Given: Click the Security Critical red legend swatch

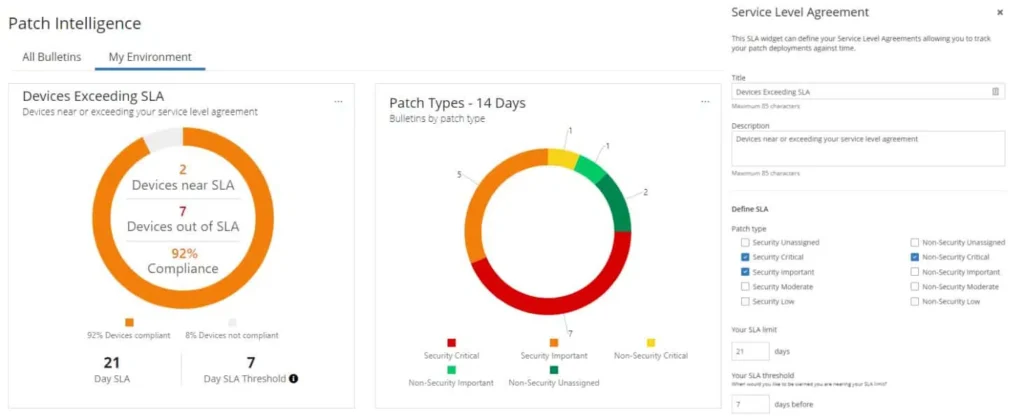Looking at the screenshot, I should point(452,342).
